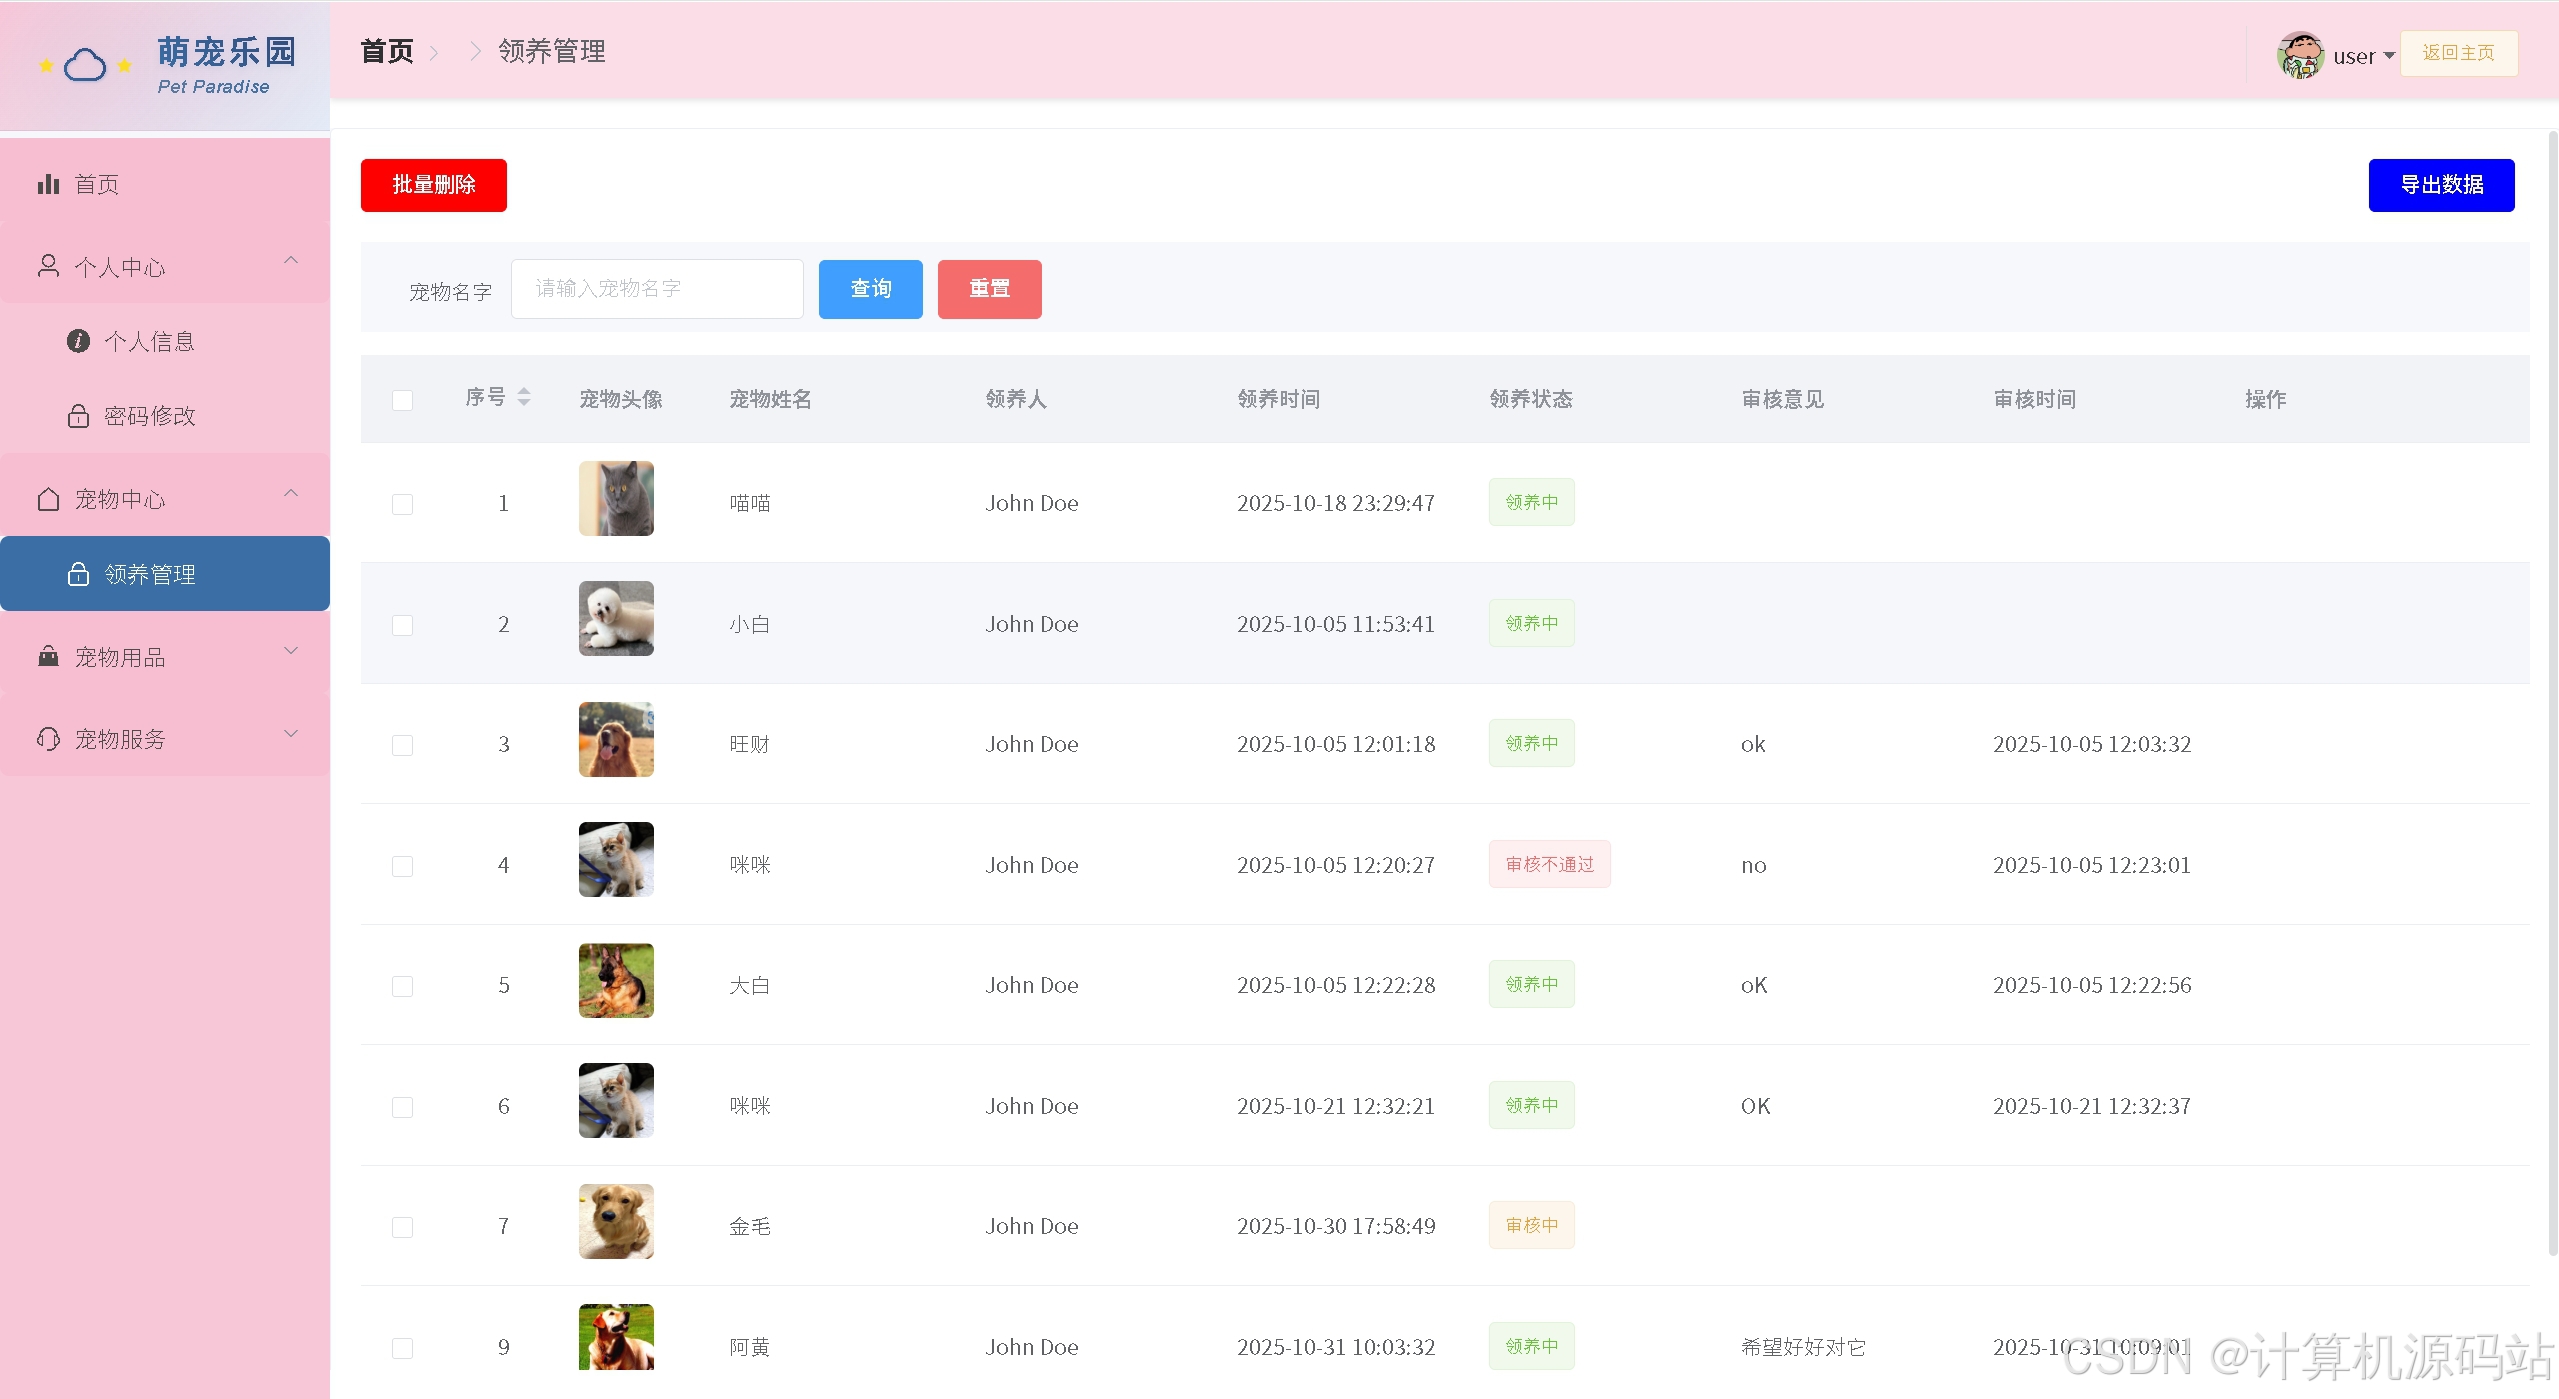Viewport: 2559px width, 1399px height.
Task: Click the 首页 breadcrumb link
Action: pos(387,51)
